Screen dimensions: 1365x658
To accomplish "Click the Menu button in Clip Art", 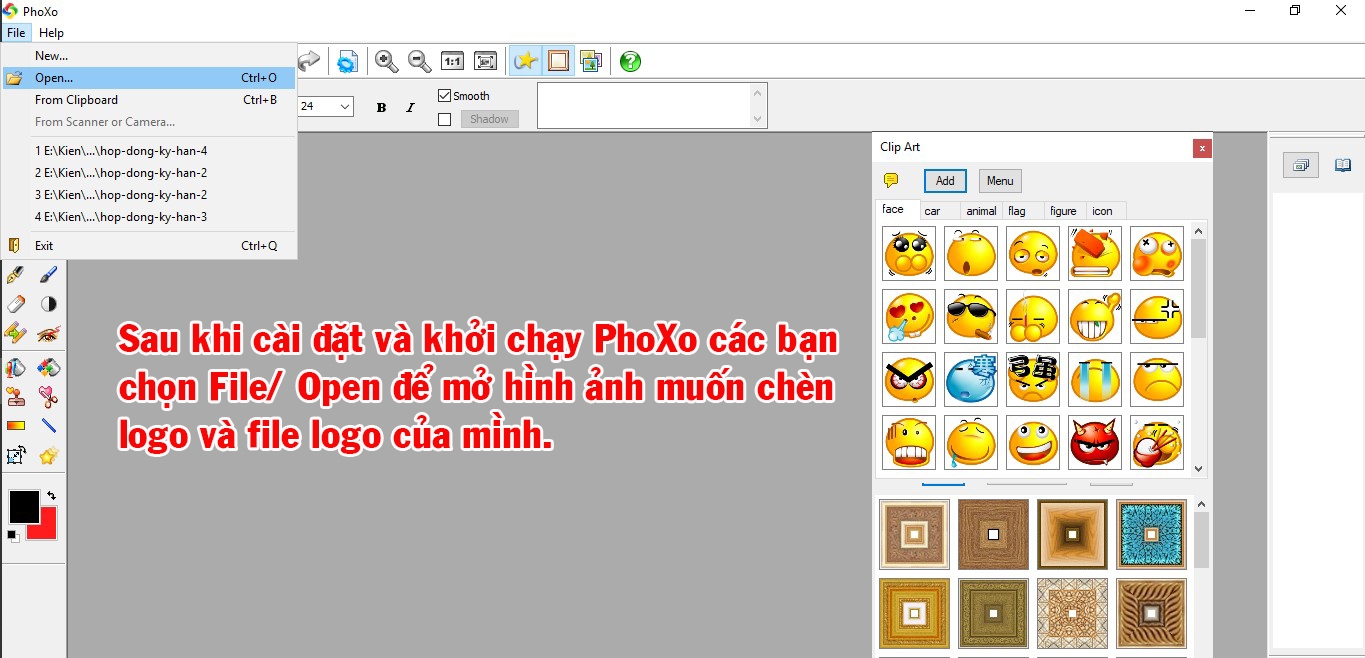I will (1000, 181).
